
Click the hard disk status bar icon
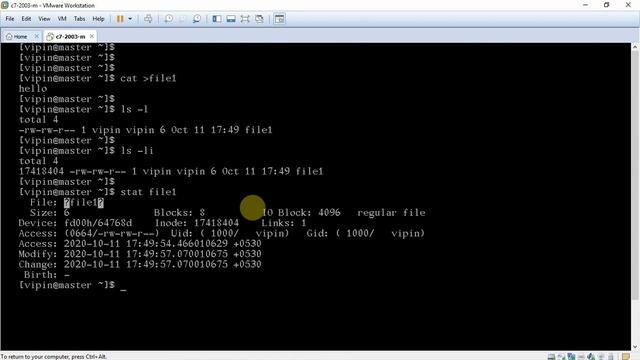click(x=551, y=356)
